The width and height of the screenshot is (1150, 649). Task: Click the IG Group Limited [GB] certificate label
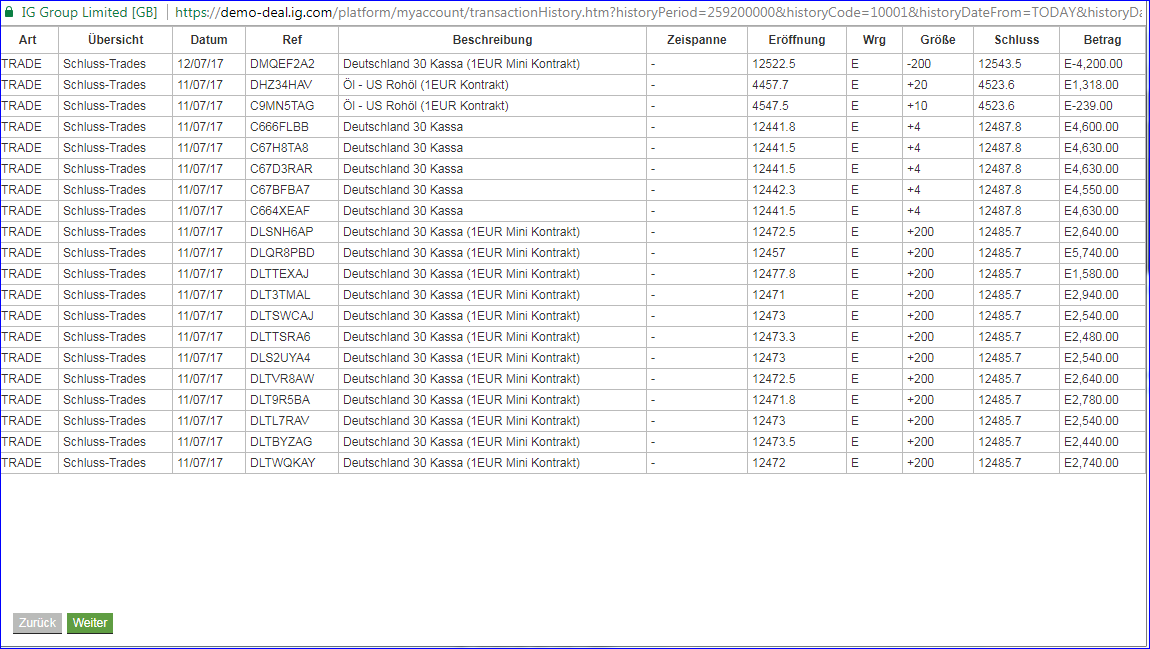point(89,12)
